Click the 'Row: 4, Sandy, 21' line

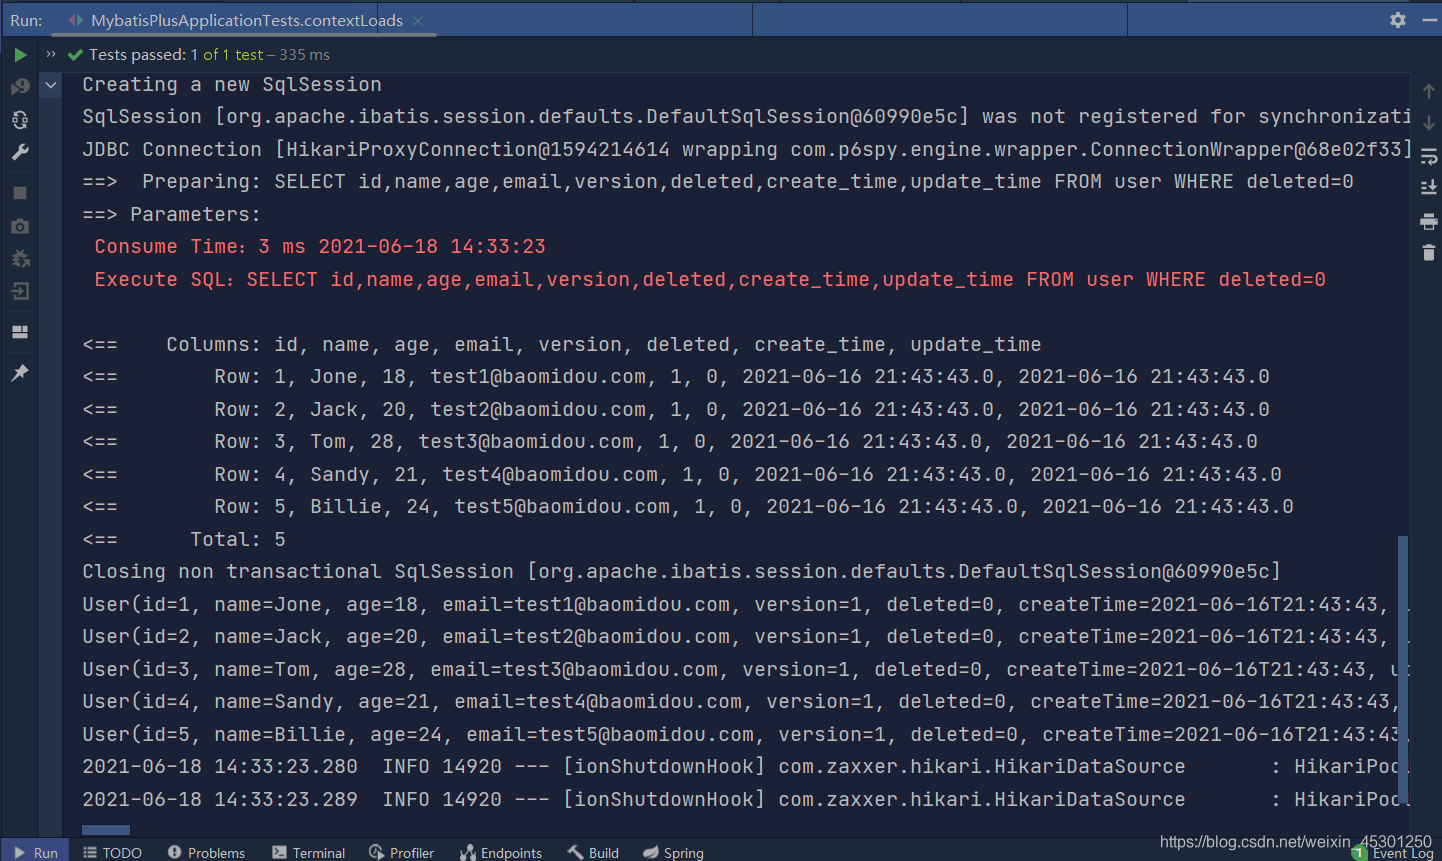682,475
